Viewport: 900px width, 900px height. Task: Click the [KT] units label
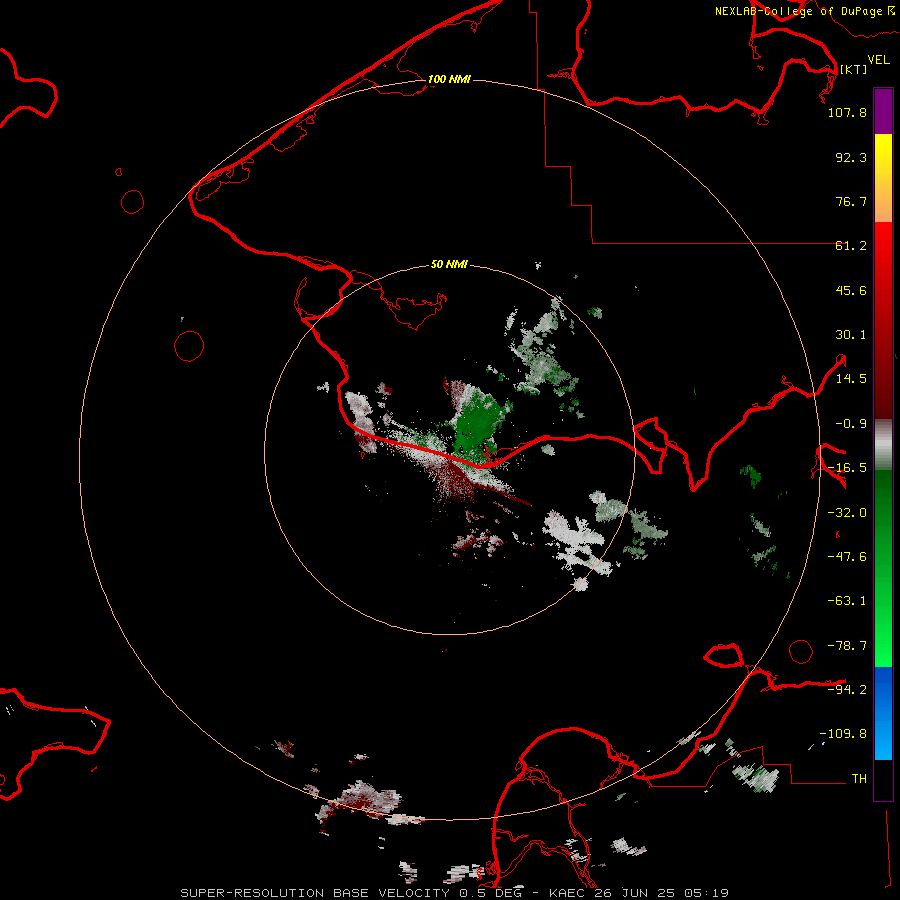click(x=854, y=69)
